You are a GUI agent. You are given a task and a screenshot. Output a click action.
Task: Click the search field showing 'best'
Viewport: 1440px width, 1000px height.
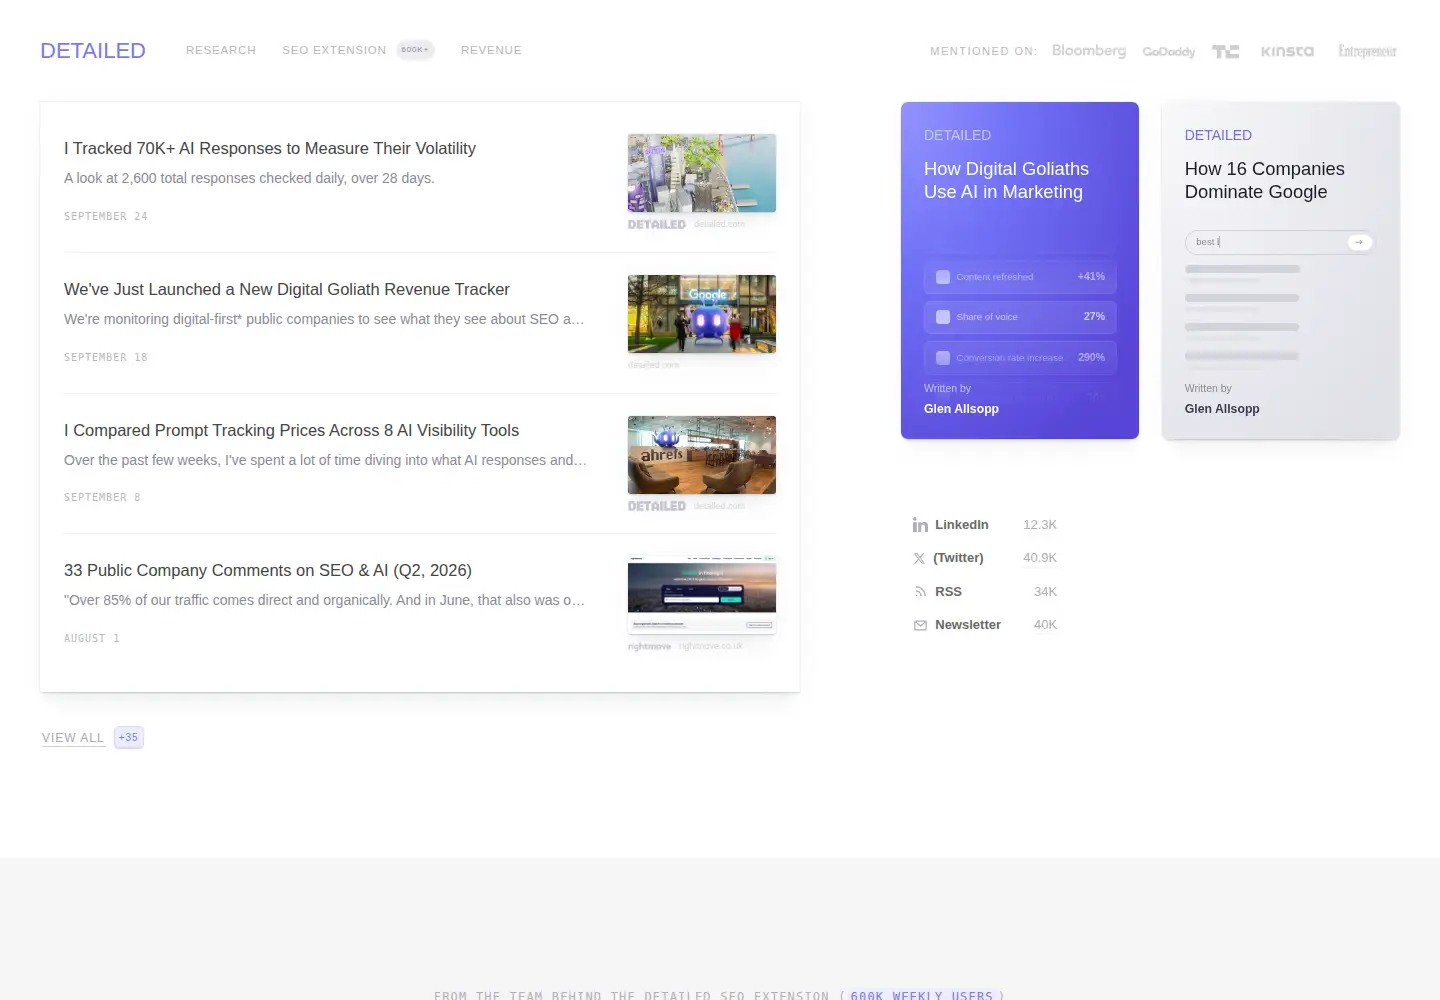(x=1280, y=242)
